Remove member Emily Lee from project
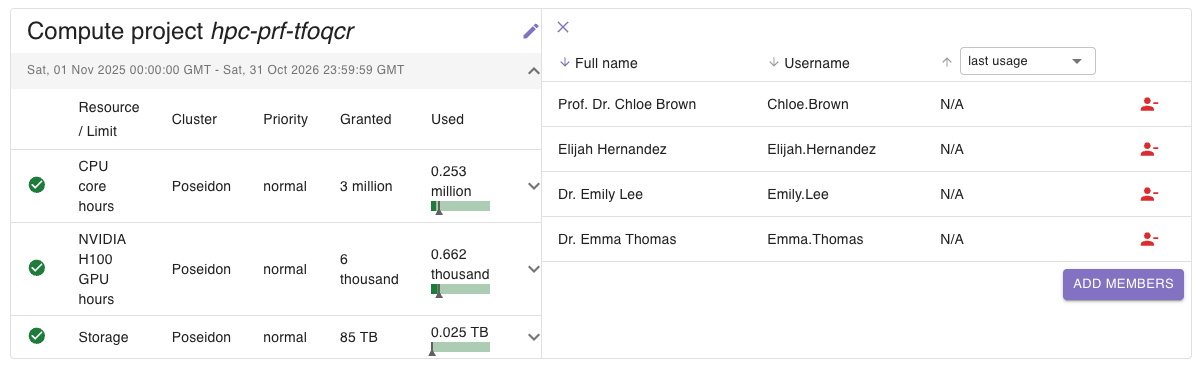 1149,194
